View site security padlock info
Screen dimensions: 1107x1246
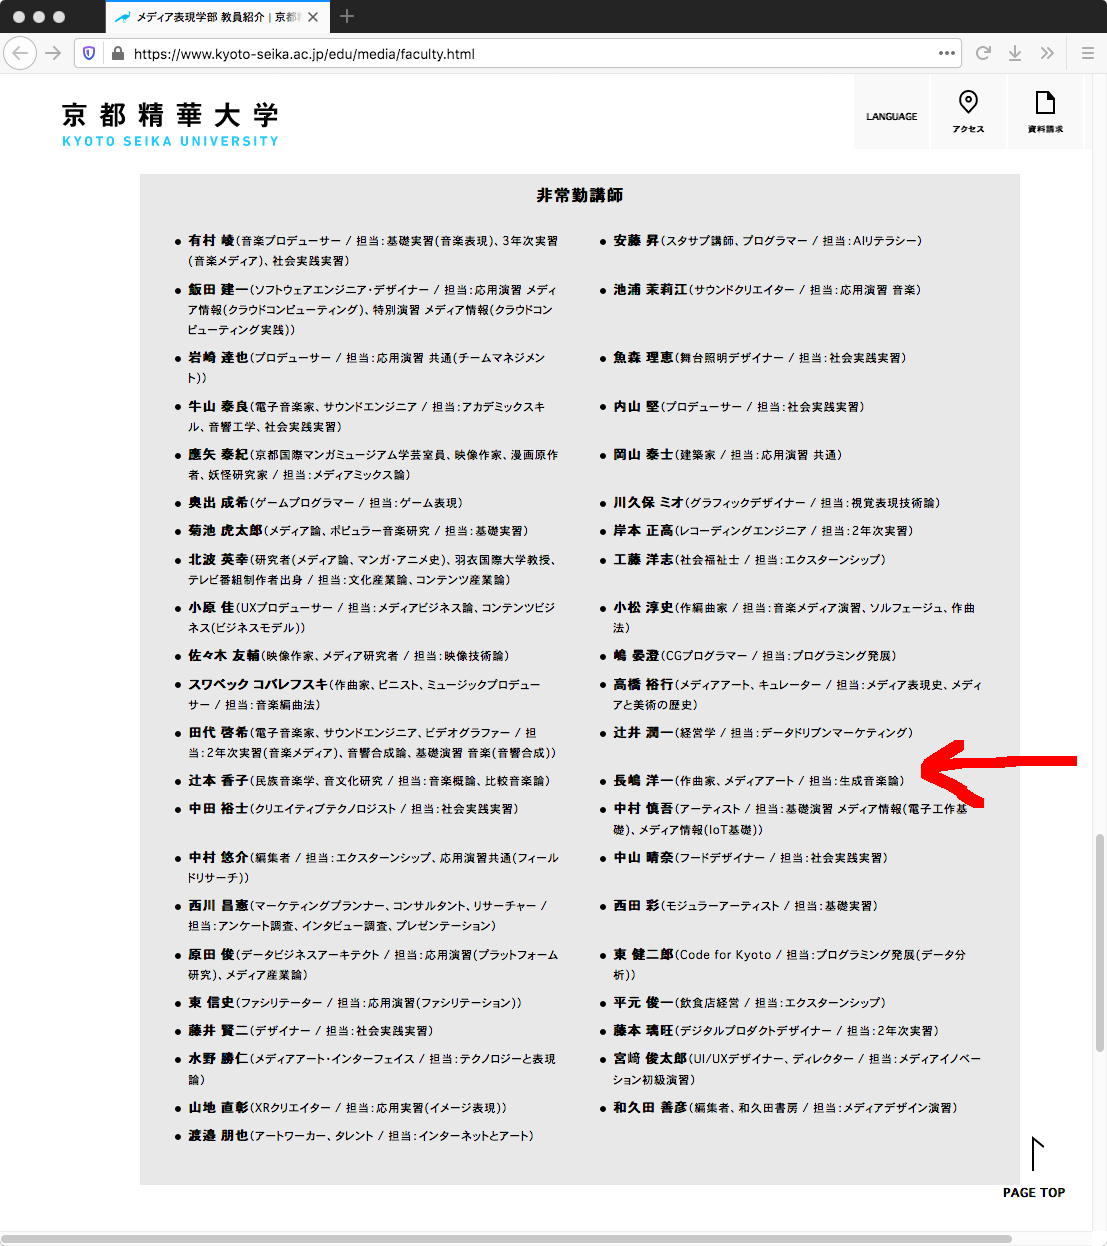click(117, 54)
